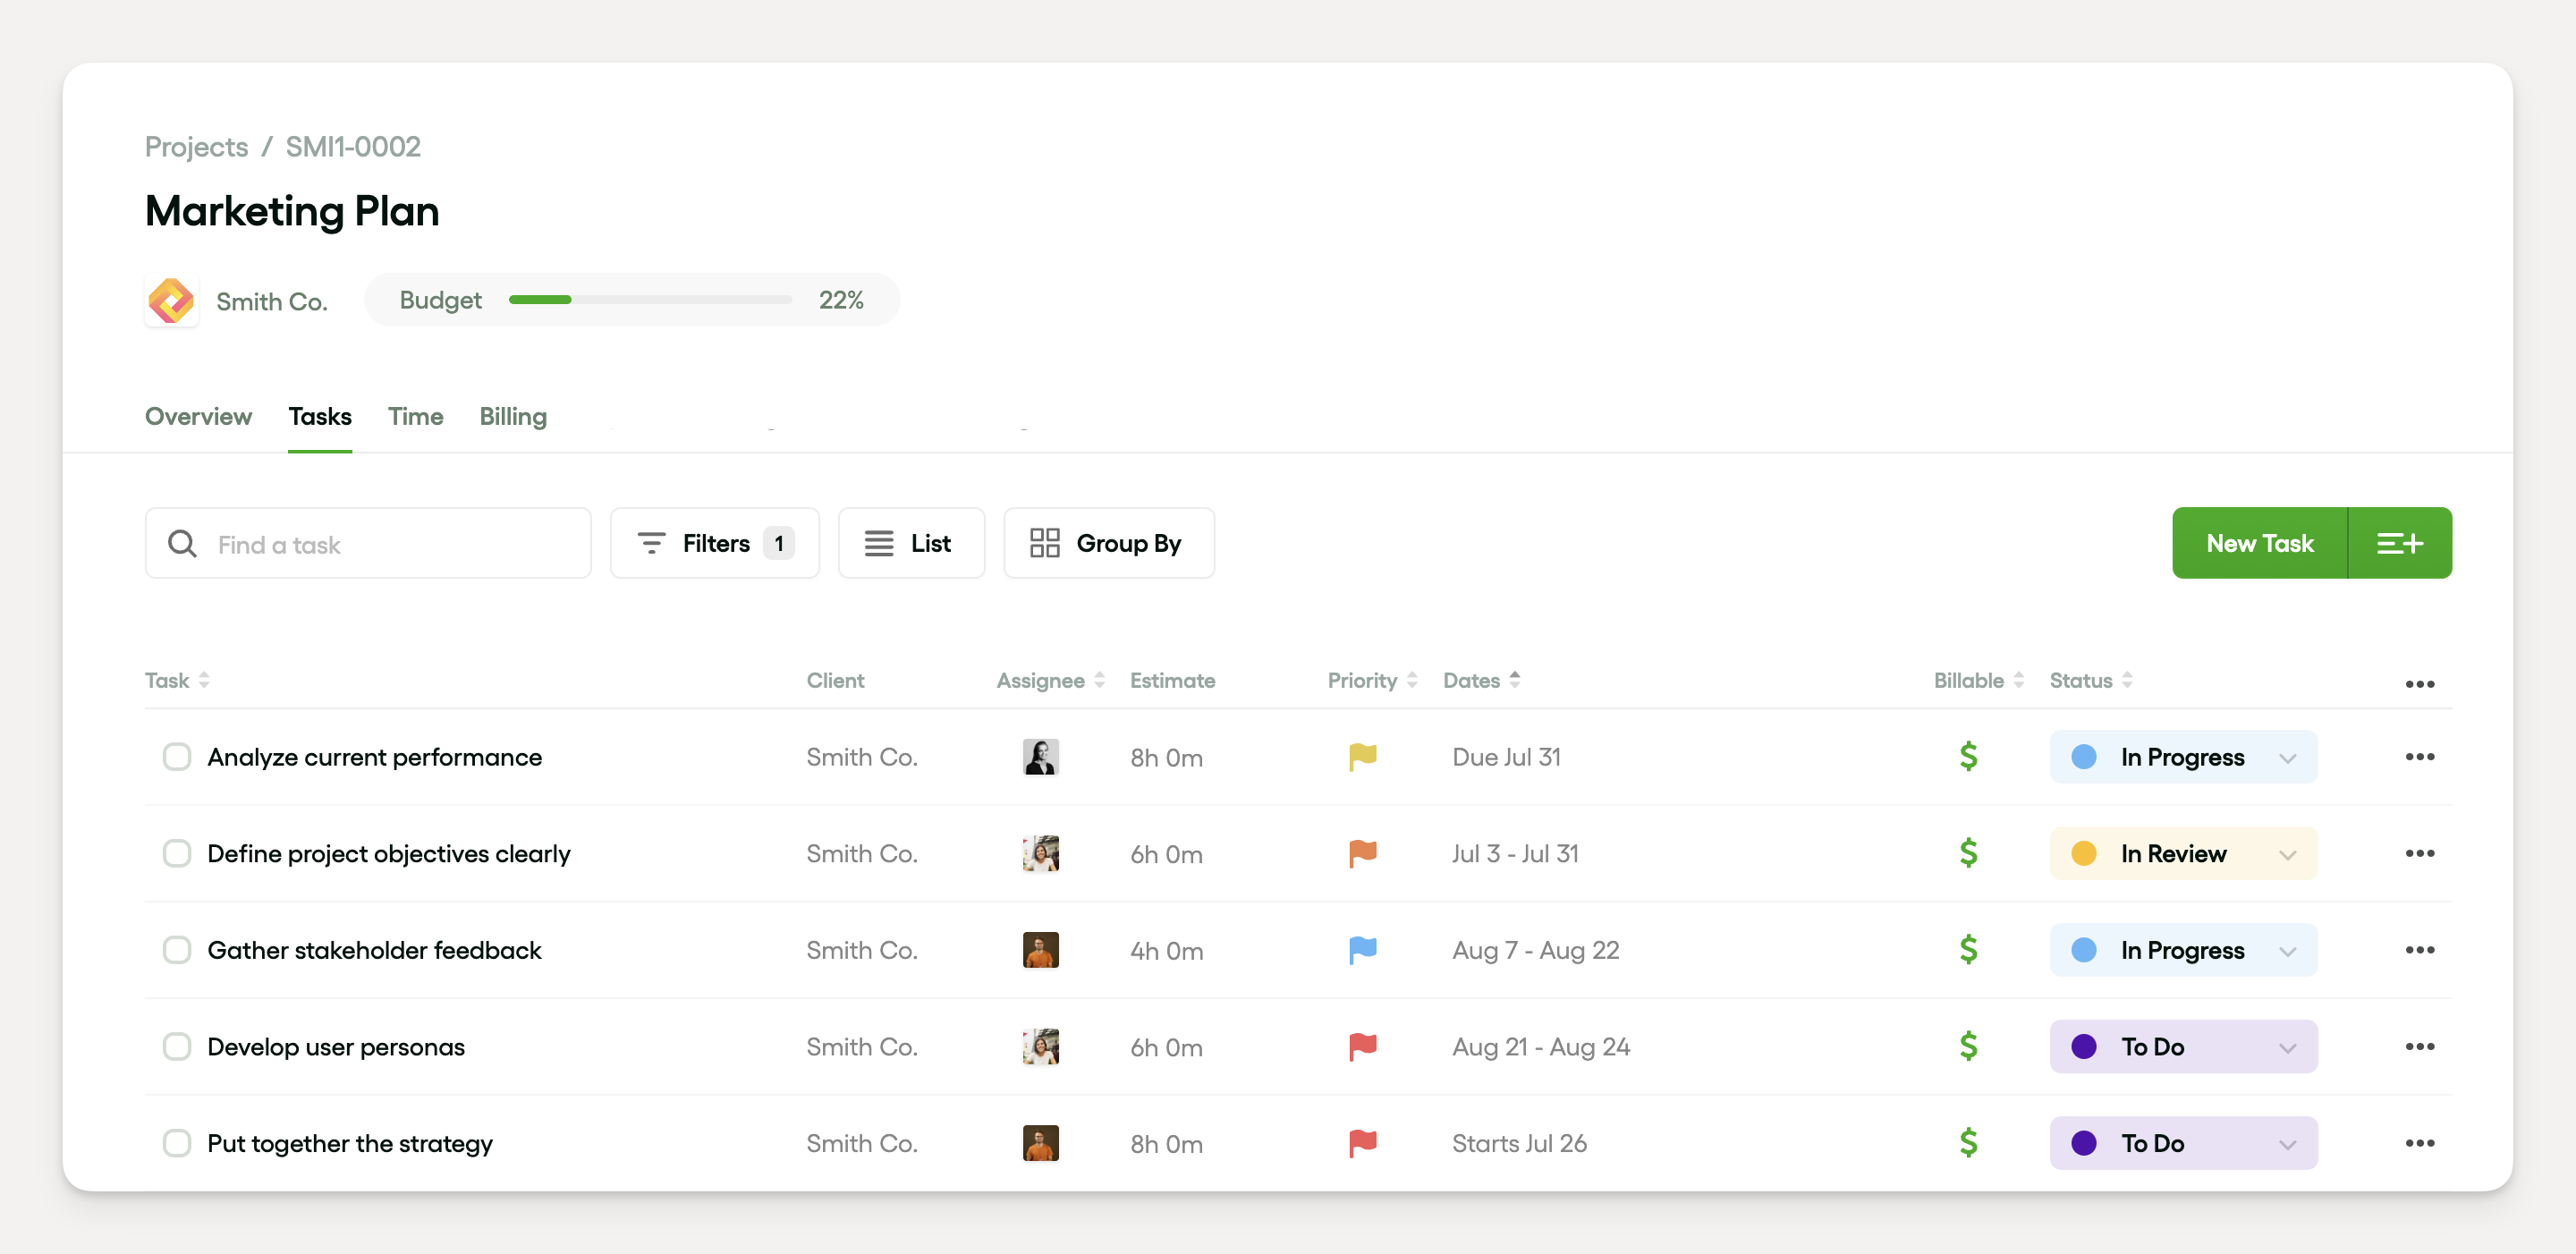Open the Group By options
2576x1254 pixels.
click(x=1108, y=543)
